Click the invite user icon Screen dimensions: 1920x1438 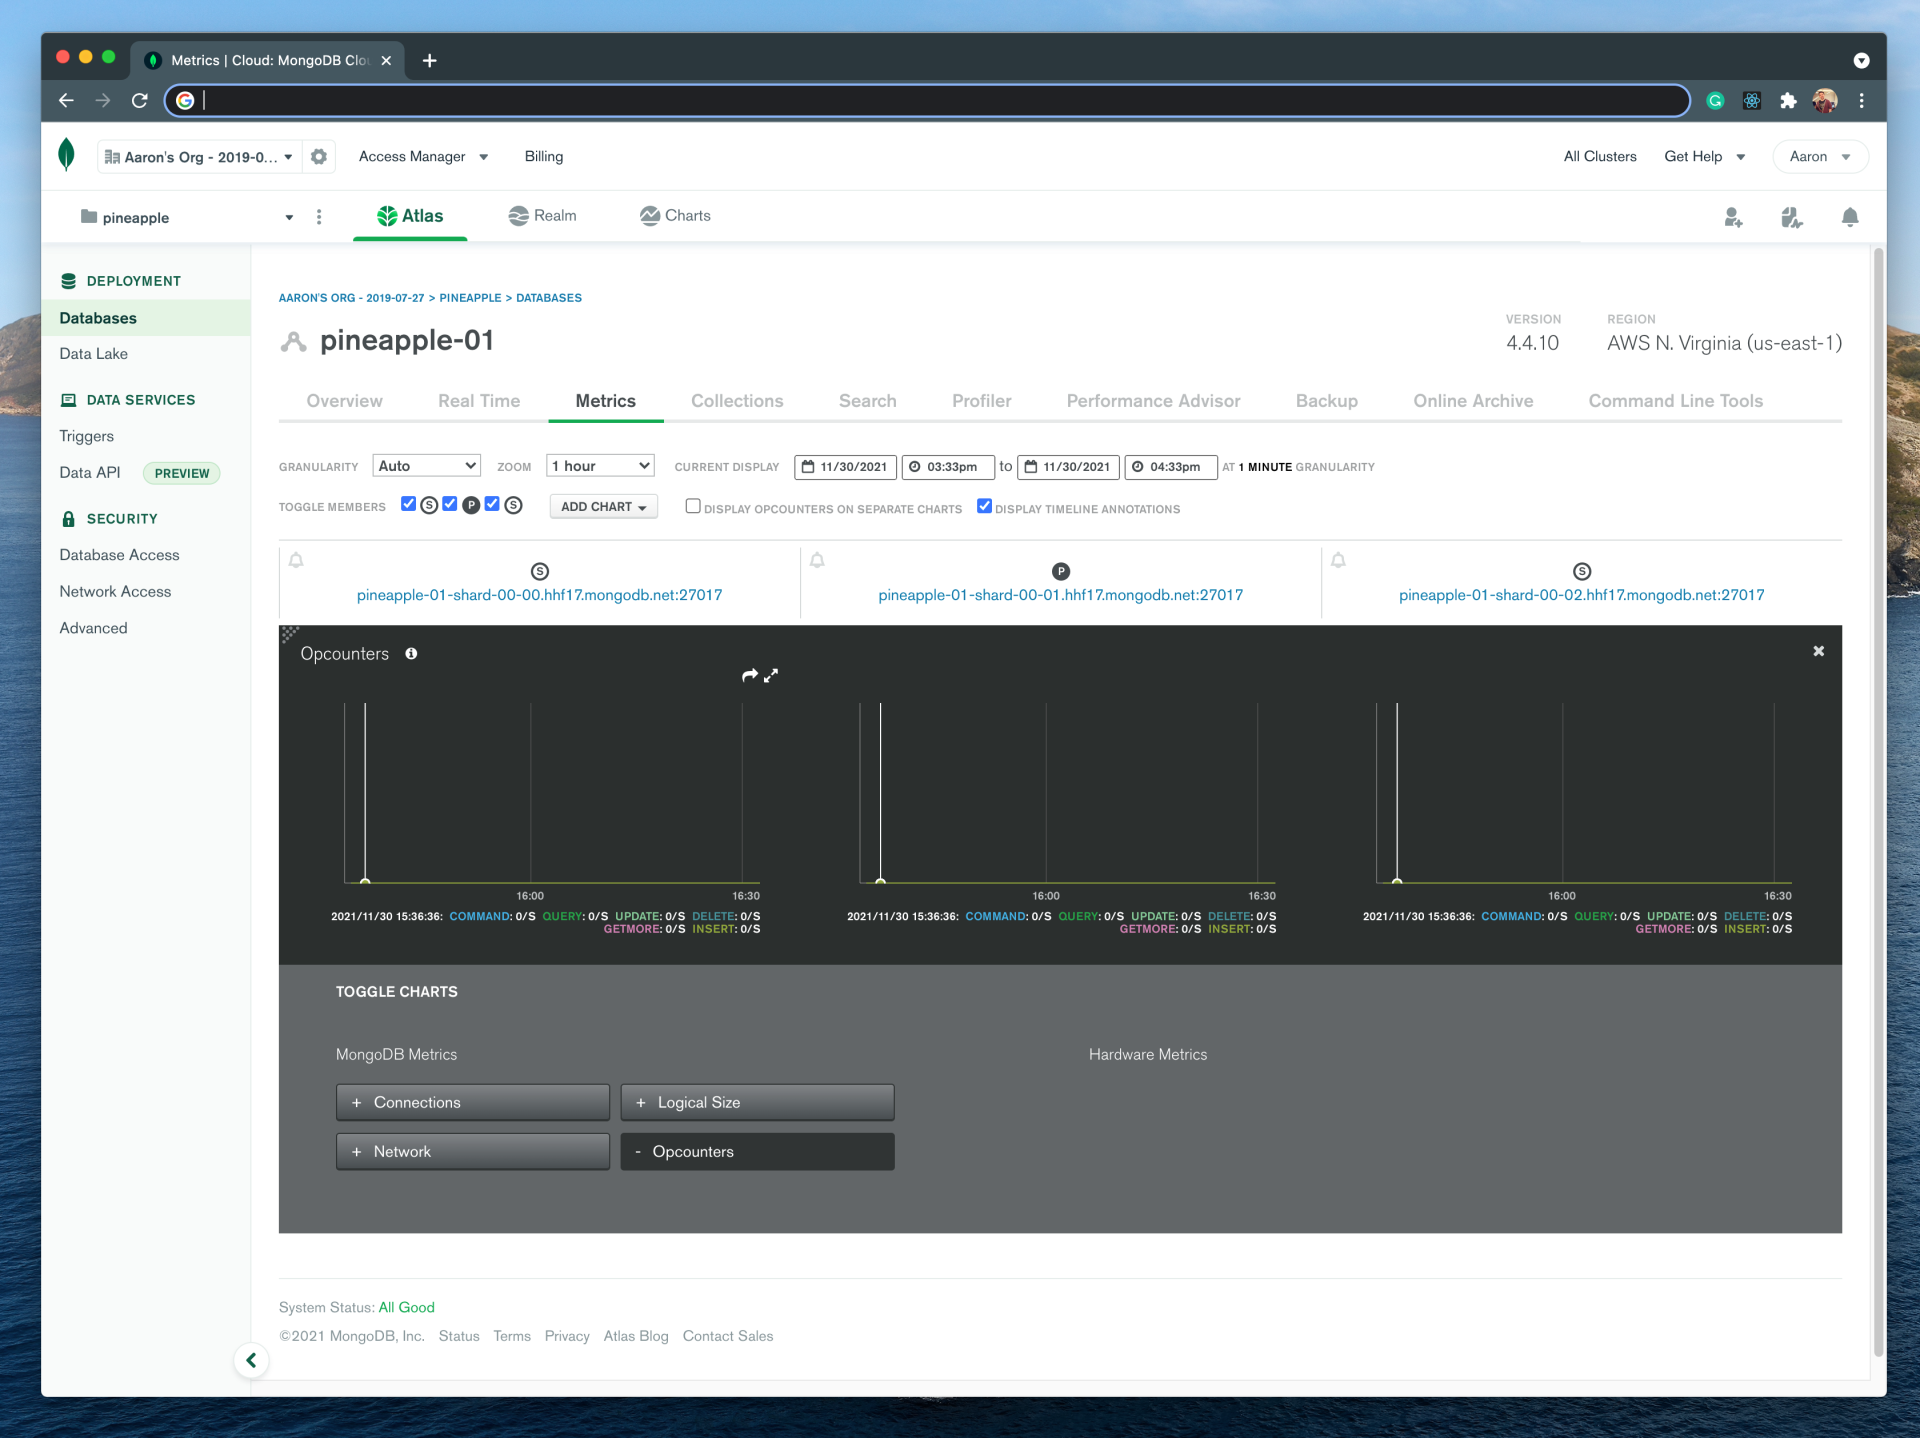[1734, 217]
